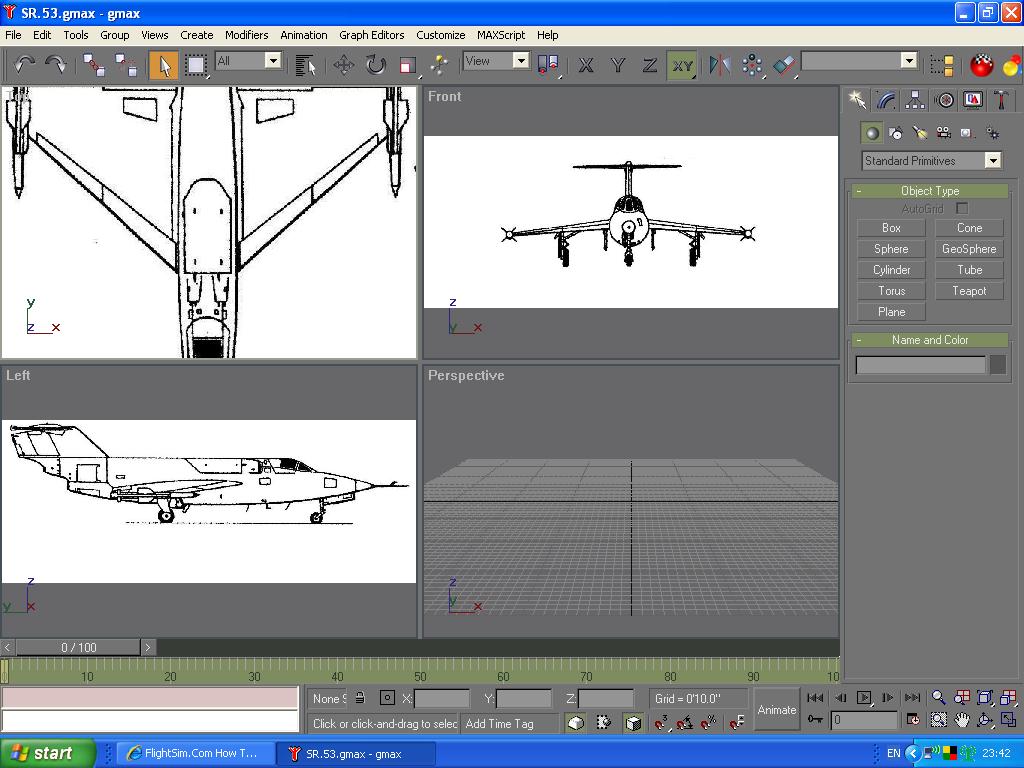The width and height of the screenshot is (1024, 768).
Task: Click the Teapot primitive button
Action: click(968, 291)
